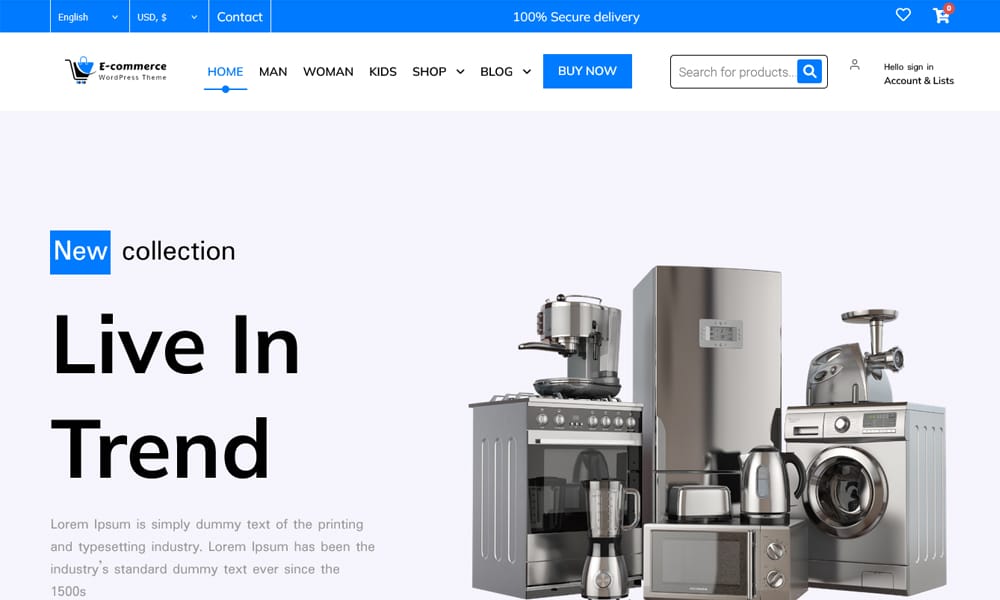Open the English language dropdown
This screenshot has height=600, width=1000.
(88, 16)
